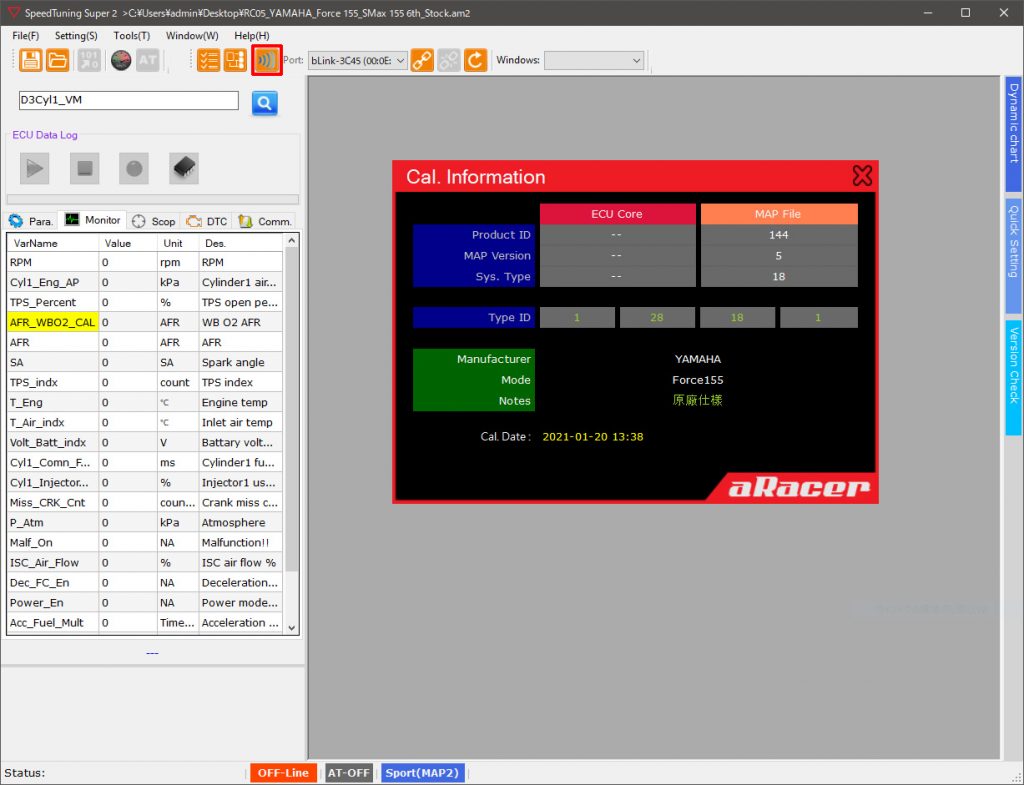
Task: Select the Malf_On row
Action: point(145,543)
